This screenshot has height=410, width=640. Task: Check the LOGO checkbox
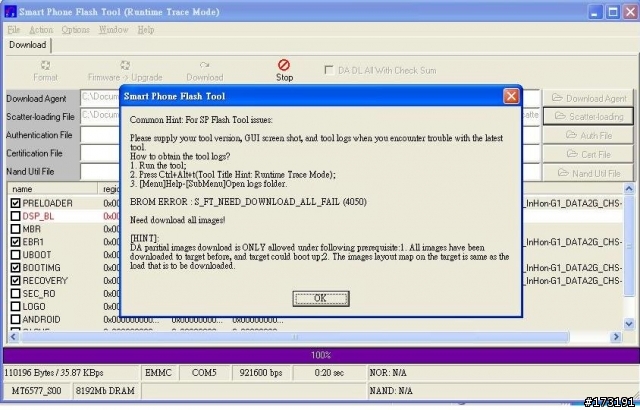(16, 306)
